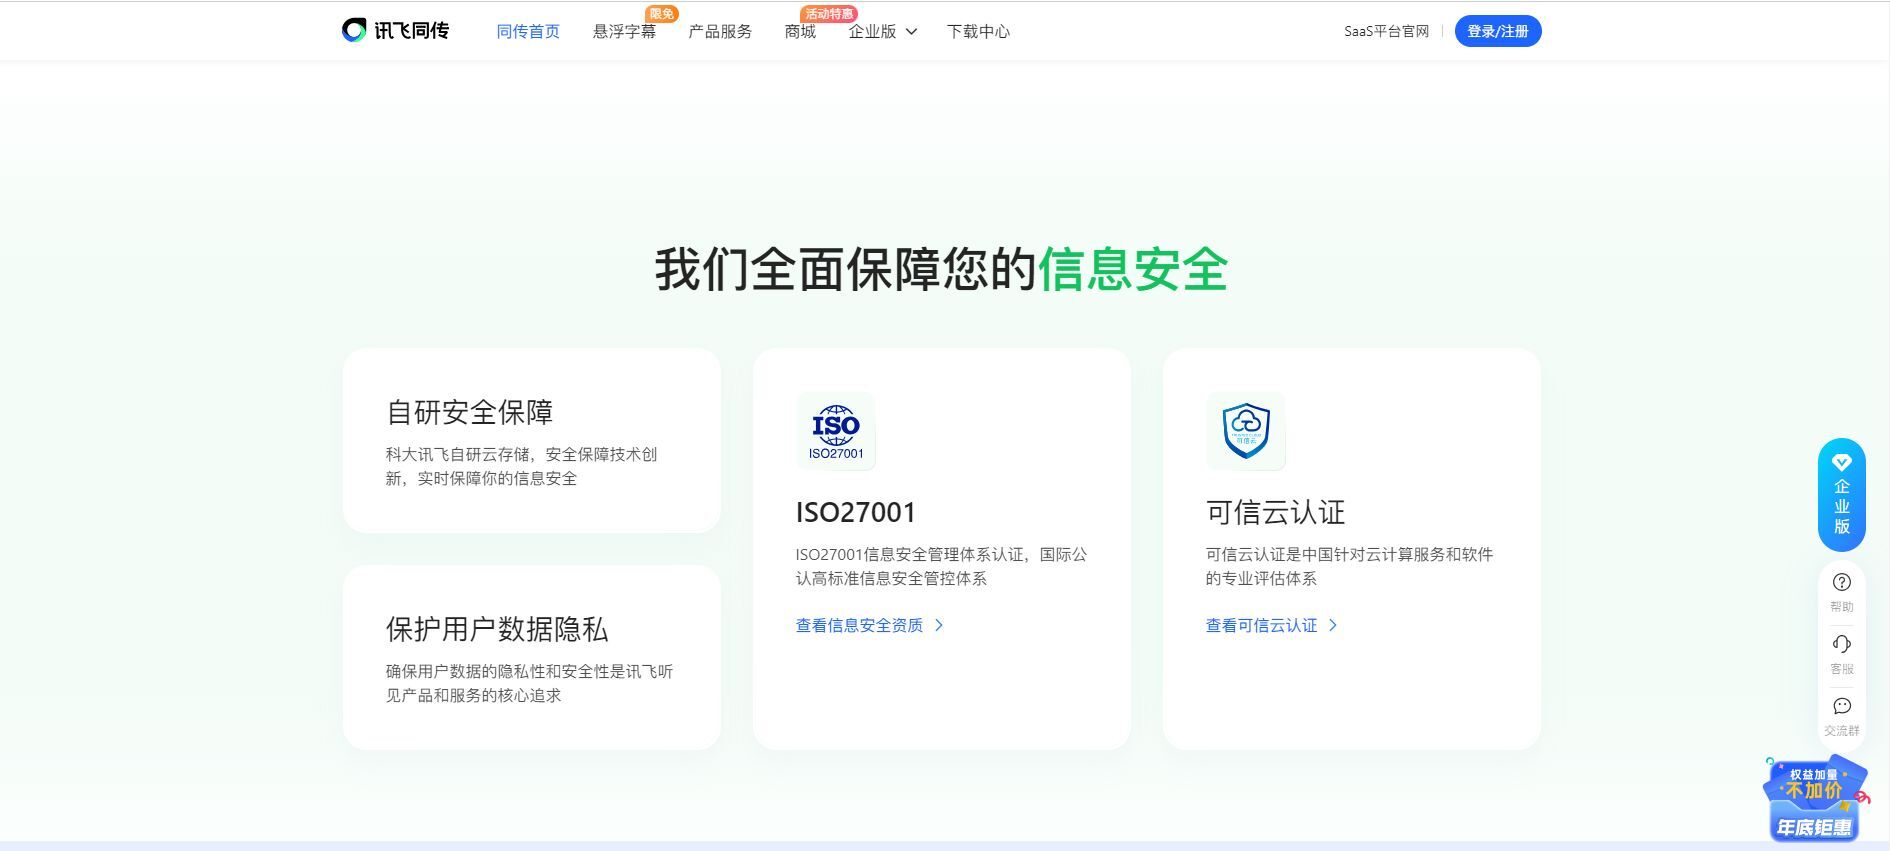Click the 活动特惠 badge above 商城
Viewport: 1890px width, 851px height.
[x=829, y=14]
